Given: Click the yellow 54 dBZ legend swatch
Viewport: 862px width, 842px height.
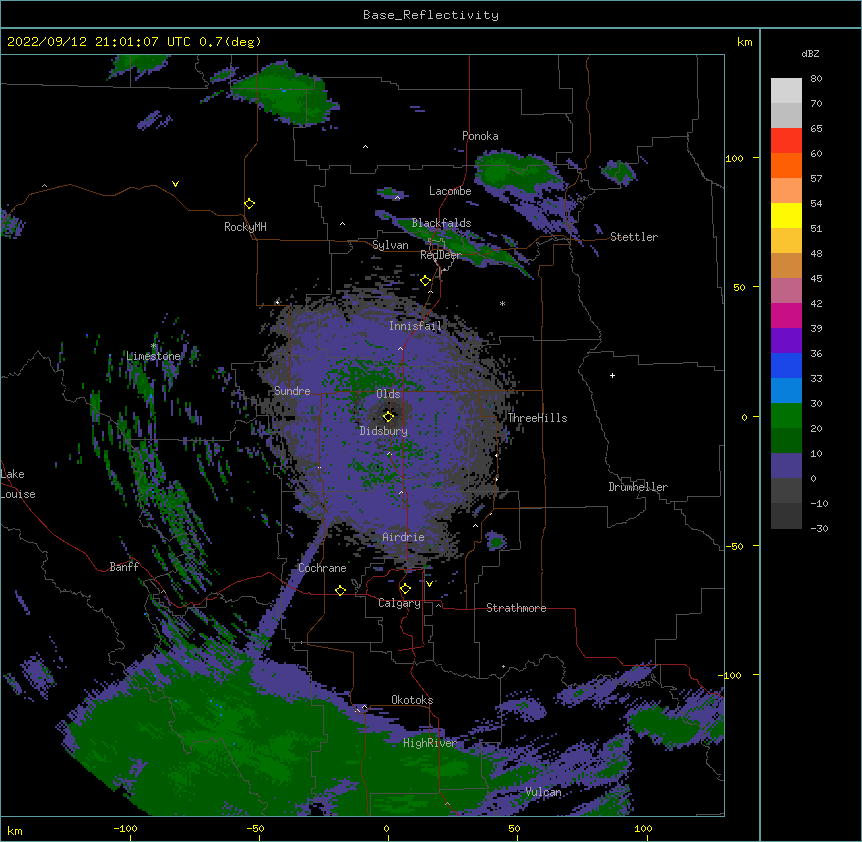Looking at the screenshot, I should point(786,215).
